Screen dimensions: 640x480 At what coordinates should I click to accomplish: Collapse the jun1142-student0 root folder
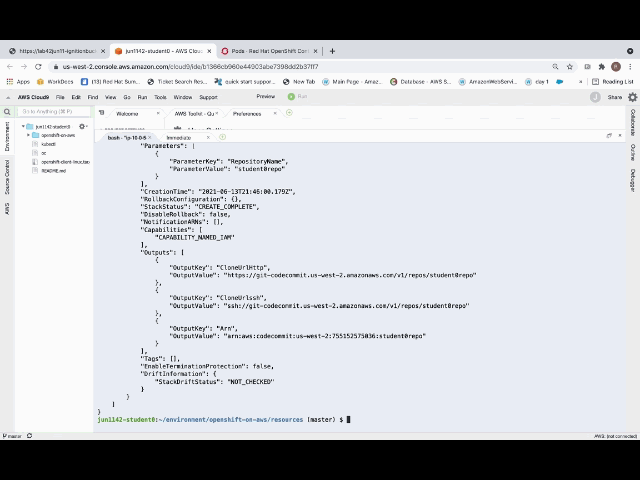[23, 127]
